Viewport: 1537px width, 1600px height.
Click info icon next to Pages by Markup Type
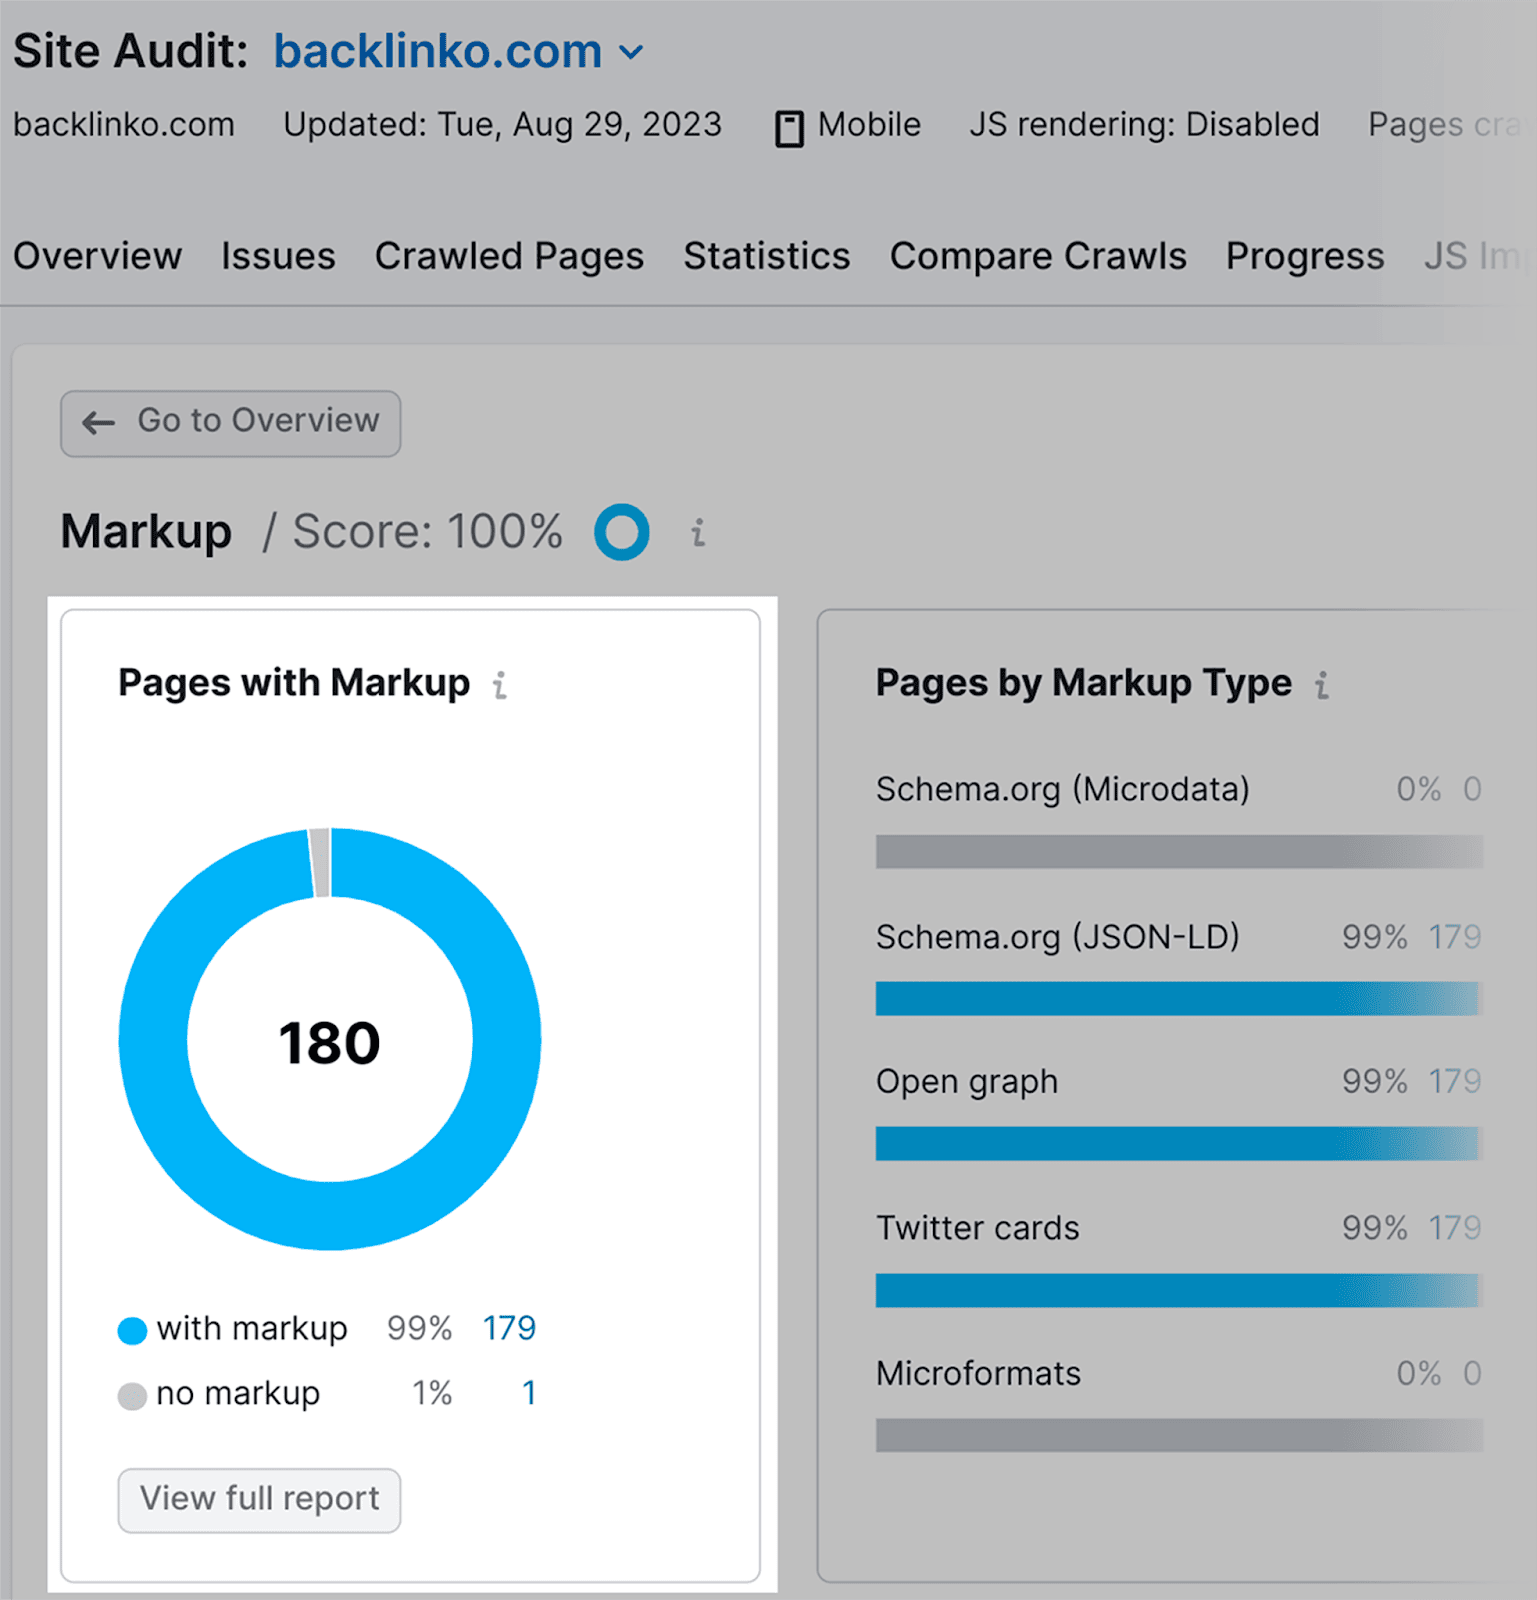click(x=1322, y=685)
